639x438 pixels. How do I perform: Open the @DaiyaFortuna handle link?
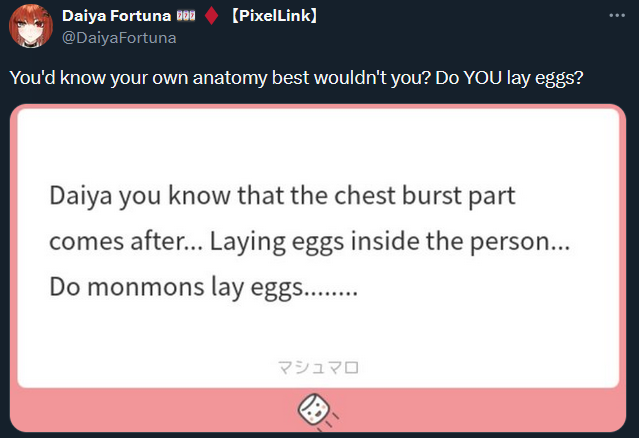tap(119, 38)
